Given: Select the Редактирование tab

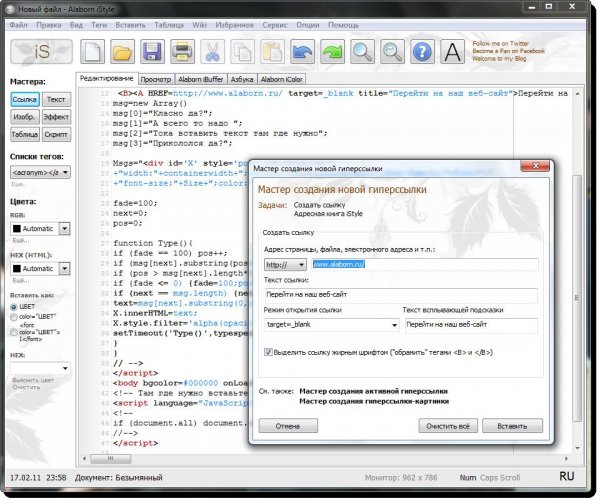Looking at the screenshot, I should pos(106,78).
